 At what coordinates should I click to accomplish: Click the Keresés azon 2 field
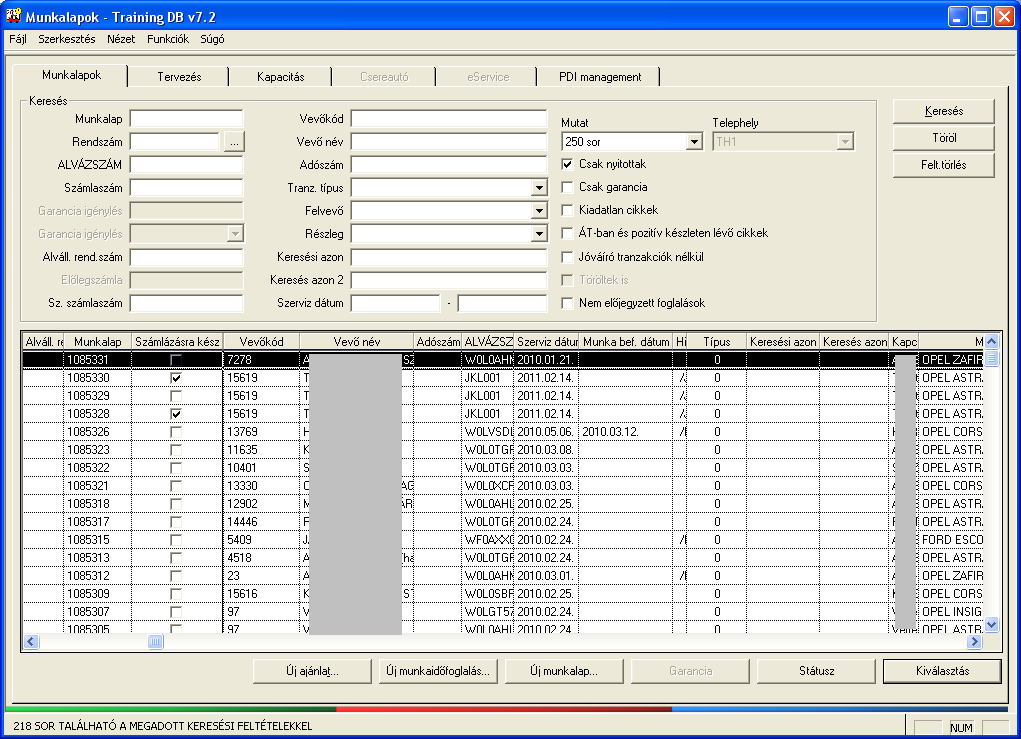pyautogui.click(x=449, y=280)
